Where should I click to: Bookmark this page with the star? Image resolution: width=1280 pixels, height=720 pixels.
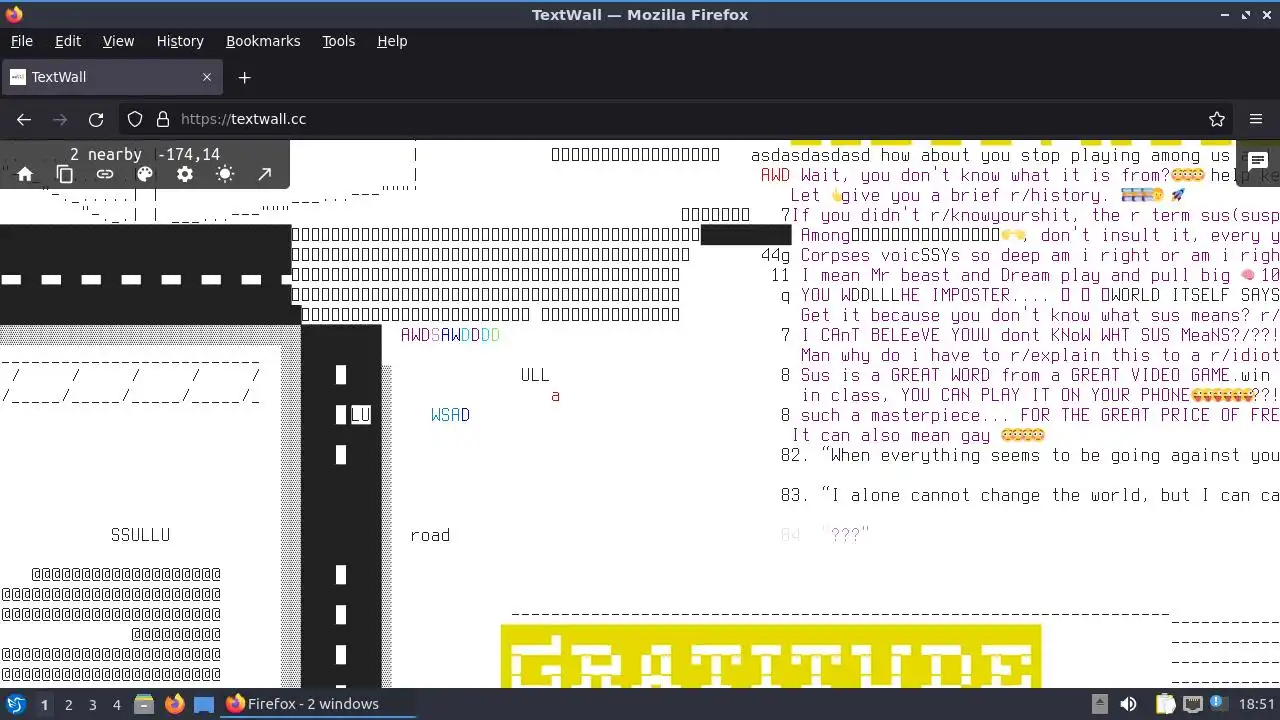point(1217,119)
